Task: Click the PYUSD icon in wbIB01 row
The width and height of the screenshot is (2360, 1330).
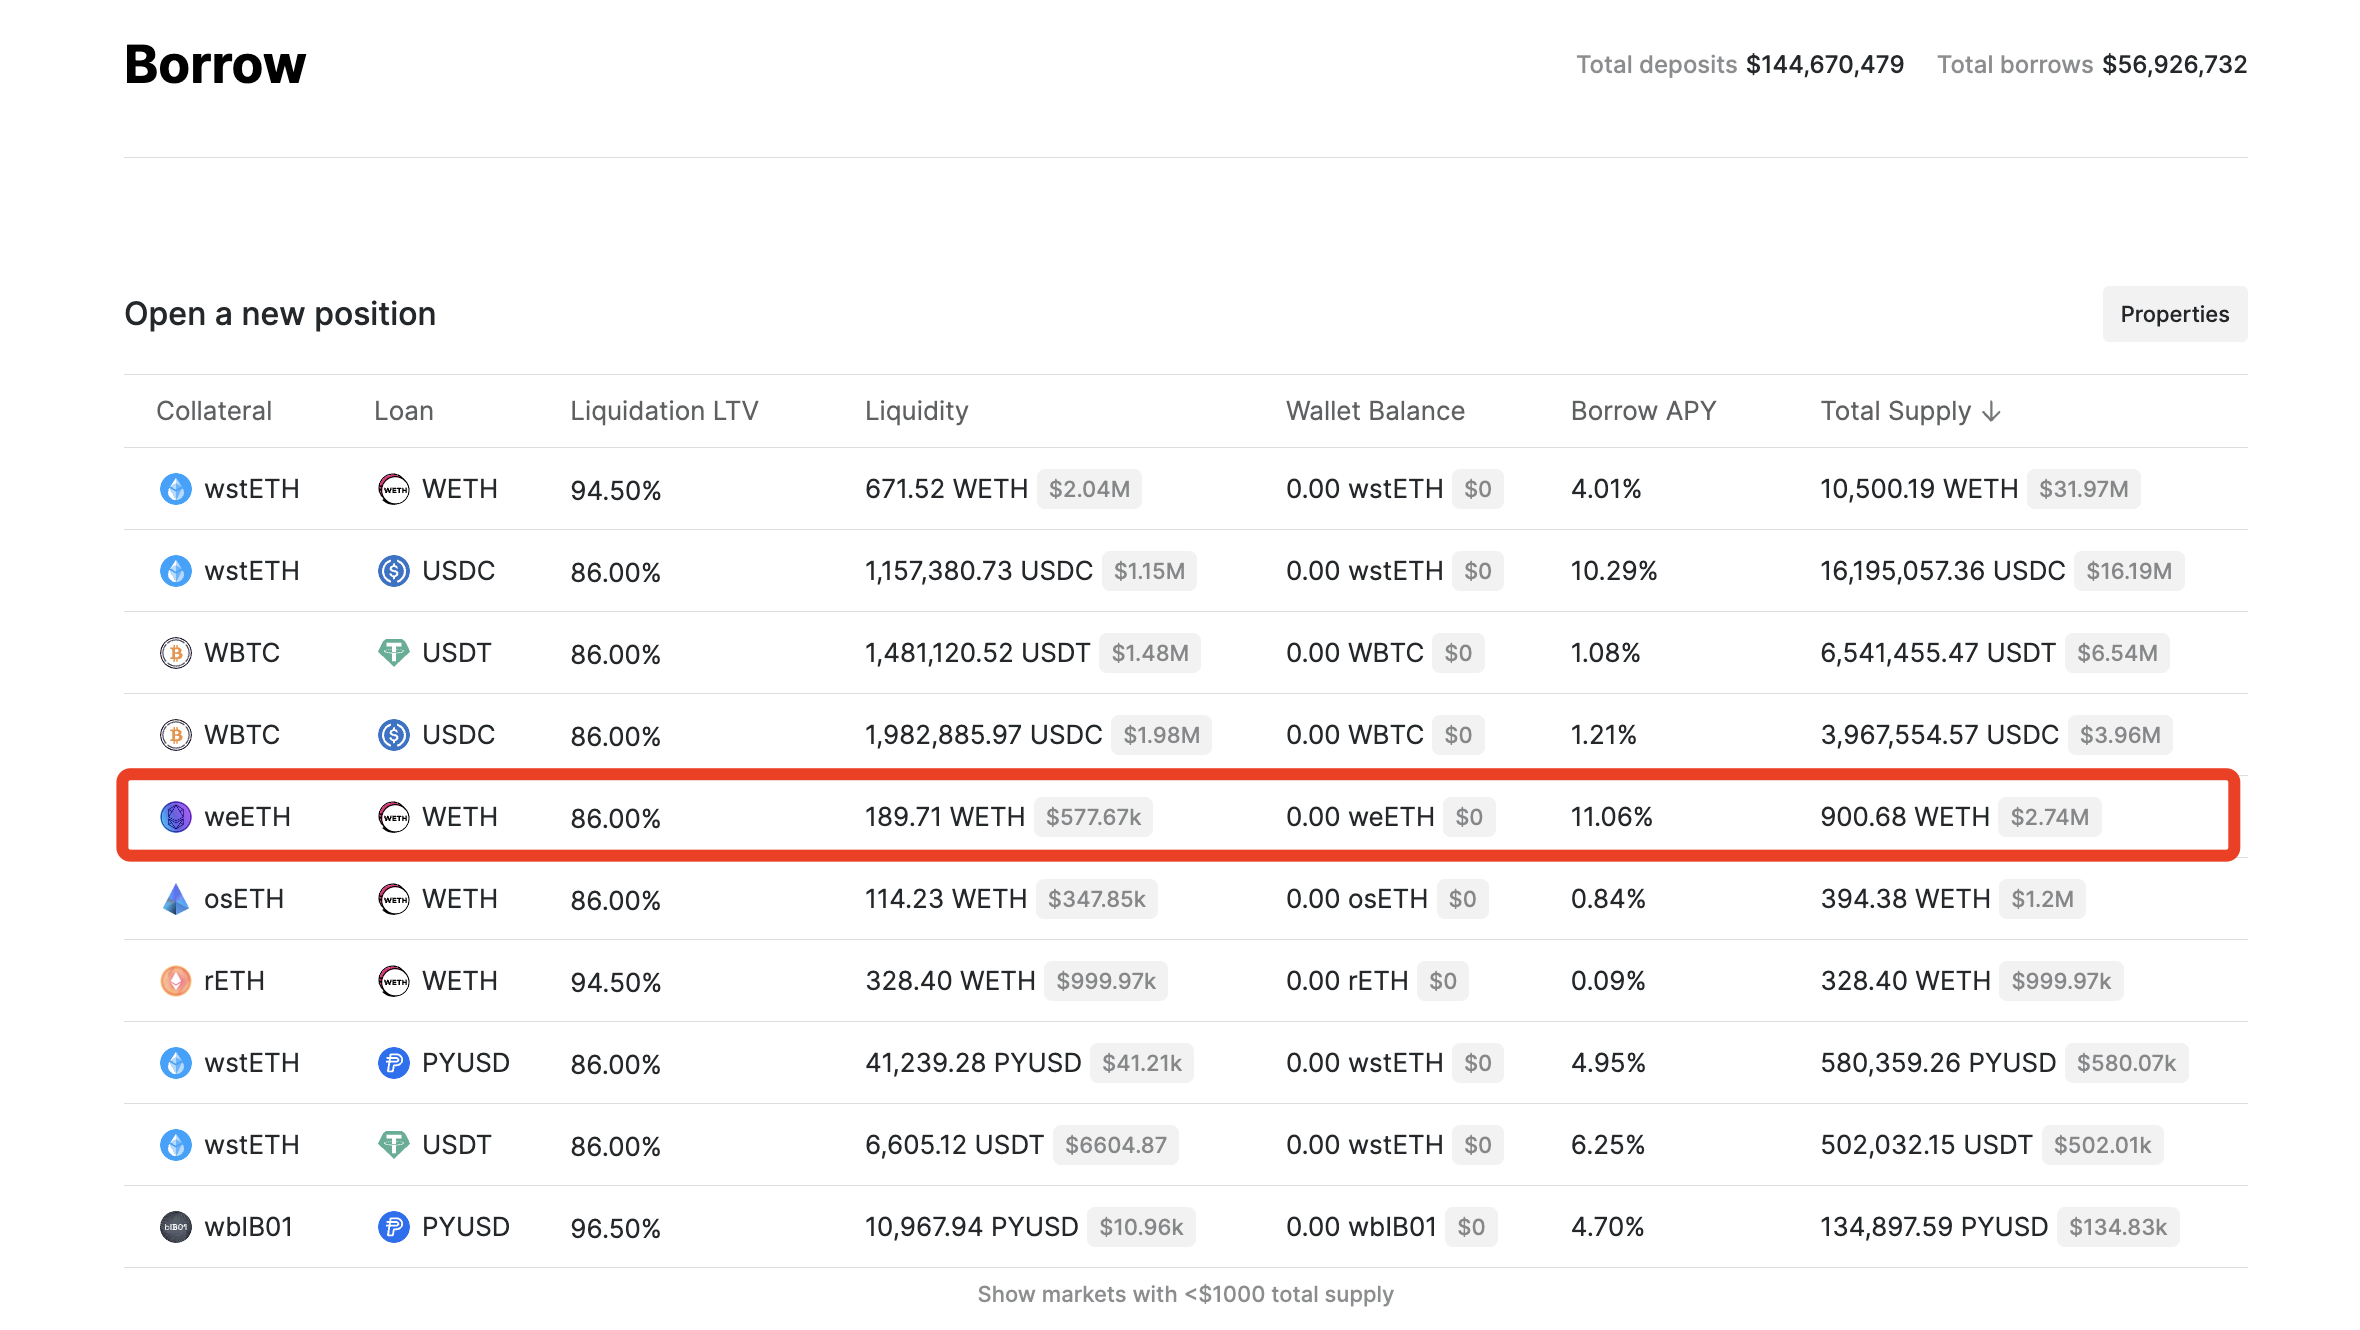Action: coord(394,1227)
